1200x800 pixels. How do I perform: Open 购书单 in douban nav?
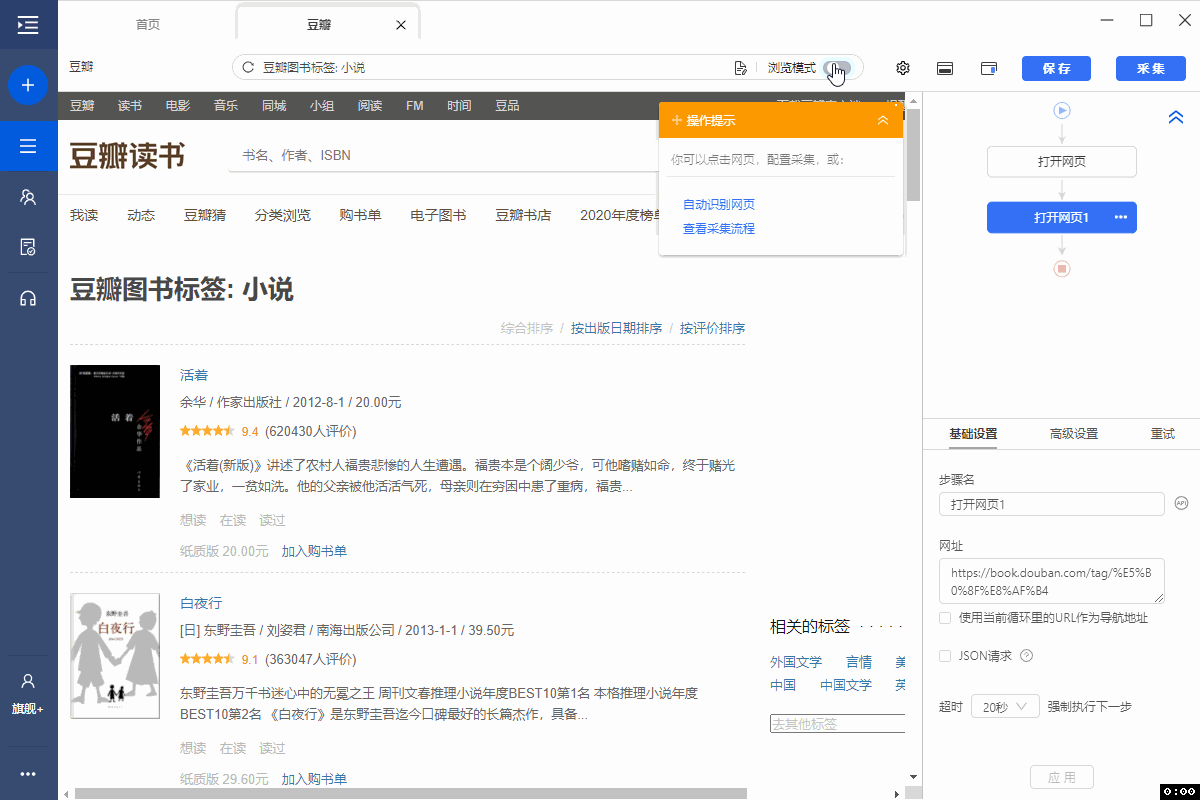[x=360, y=215]
